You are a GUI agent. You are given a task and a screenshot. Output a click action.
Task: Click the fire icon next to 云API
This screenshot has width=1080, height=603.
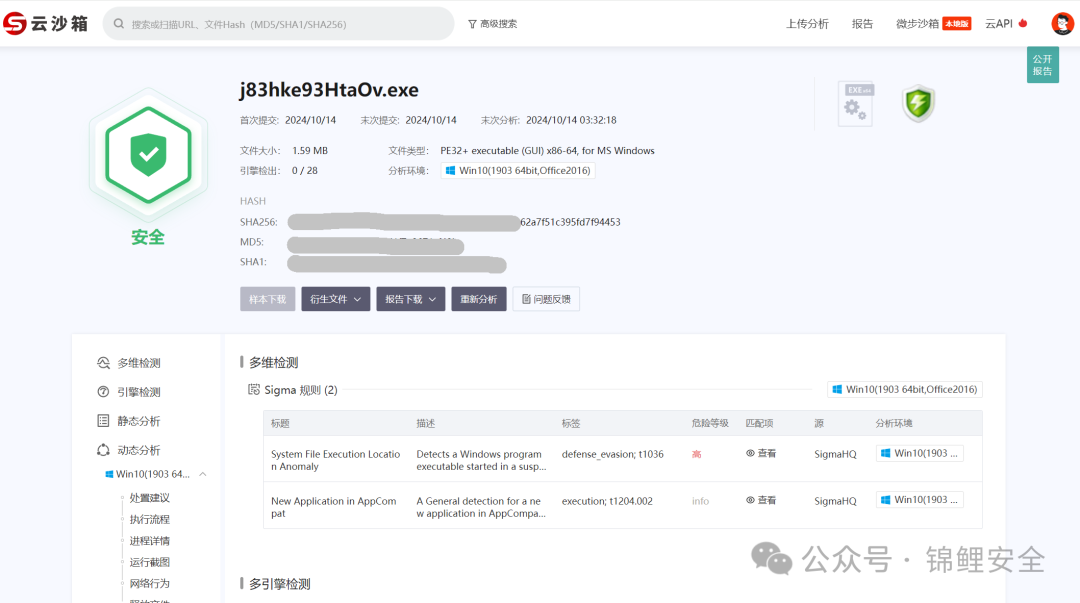[x=1023, y=23]
